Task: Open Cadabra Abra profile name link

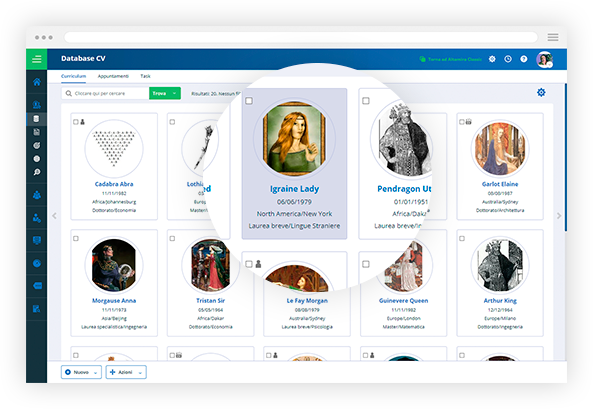Action: [x=114, y=184]
